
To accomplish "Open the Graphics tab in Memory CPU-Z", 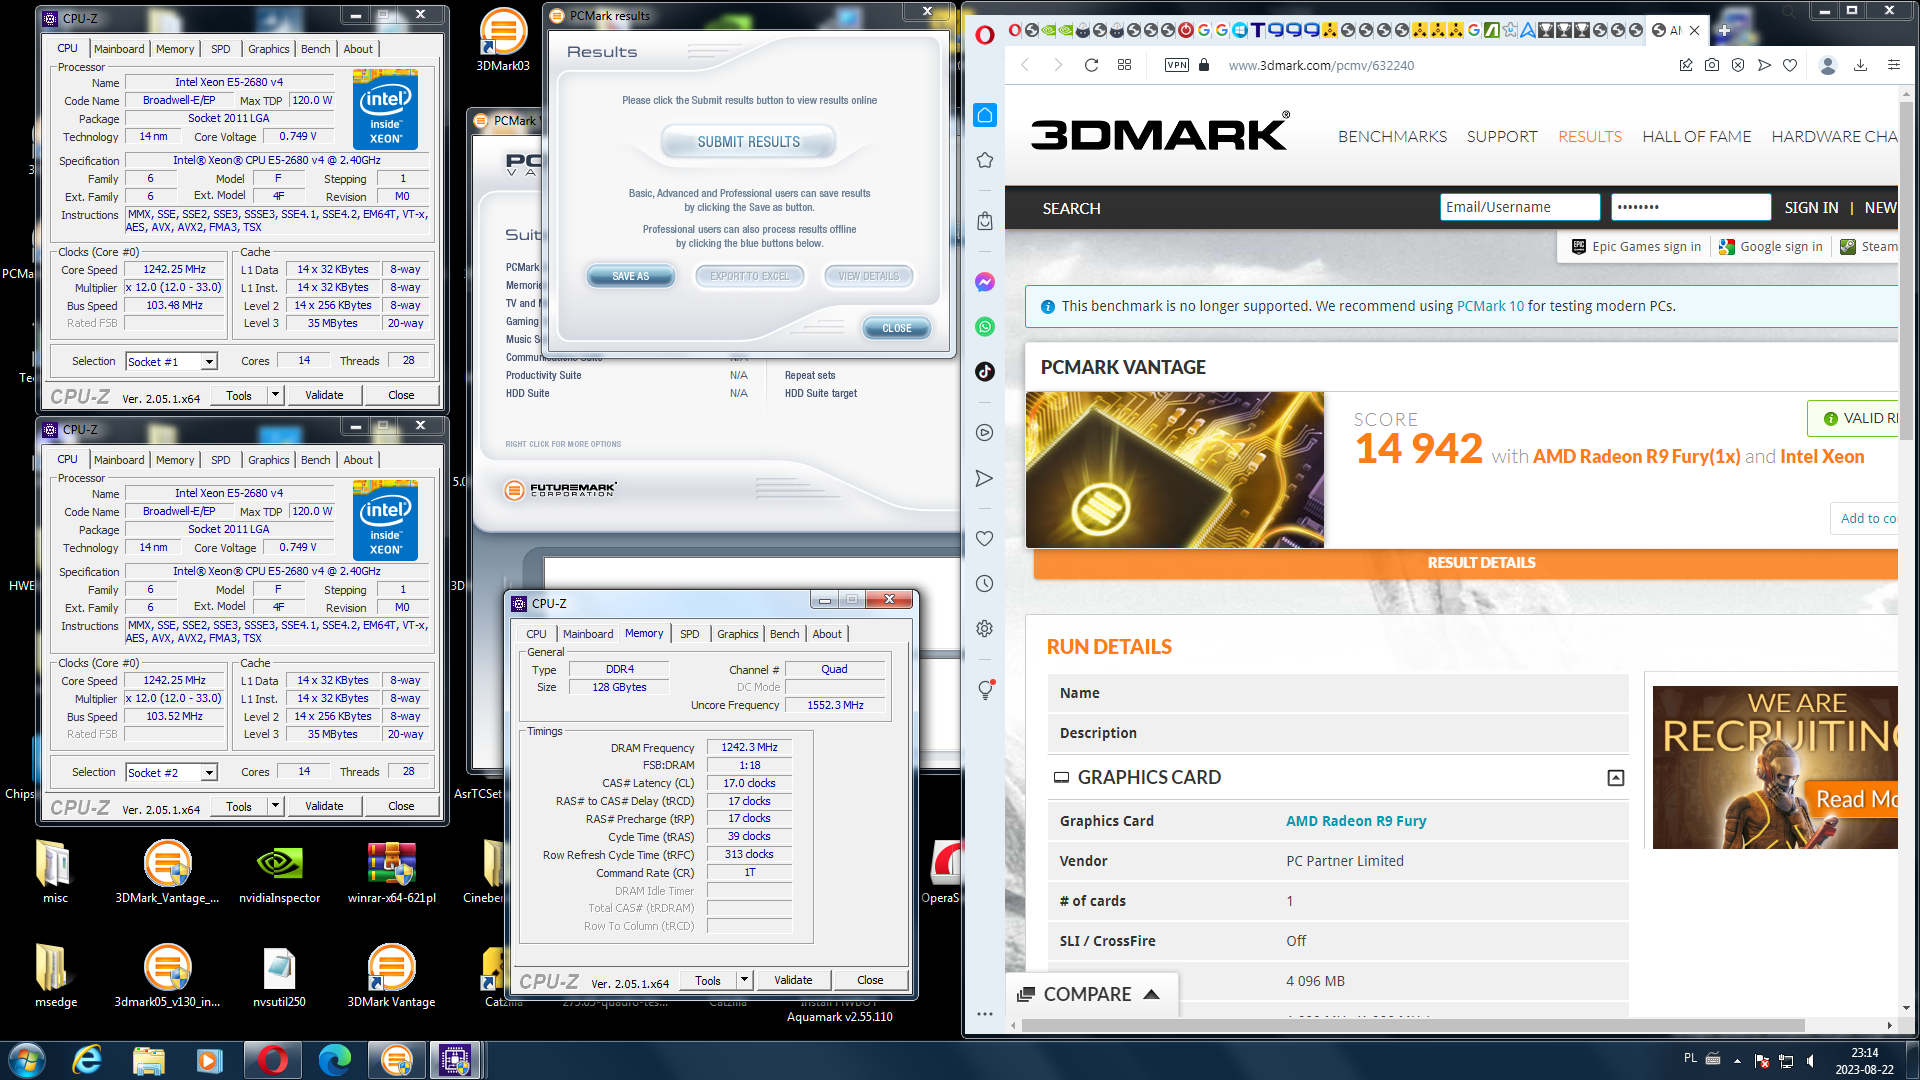I will (x=737, y=634).
